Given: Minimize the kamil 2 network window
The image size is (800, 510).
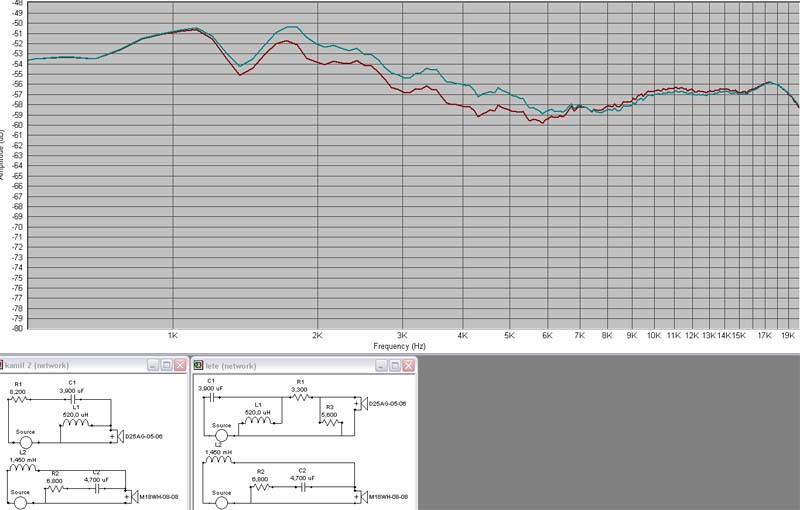Looking at the screenshot, I should 153,365.
